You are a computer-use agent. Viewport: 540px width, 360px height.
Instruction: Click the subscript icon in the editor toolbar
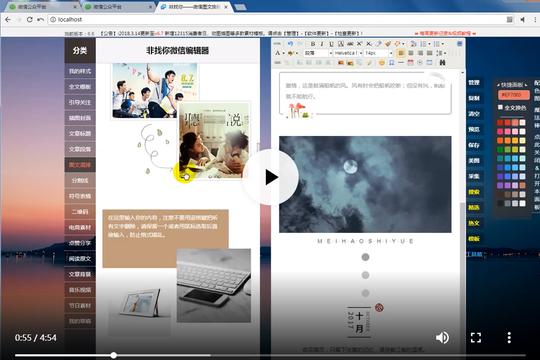click(x=369, y=44)
